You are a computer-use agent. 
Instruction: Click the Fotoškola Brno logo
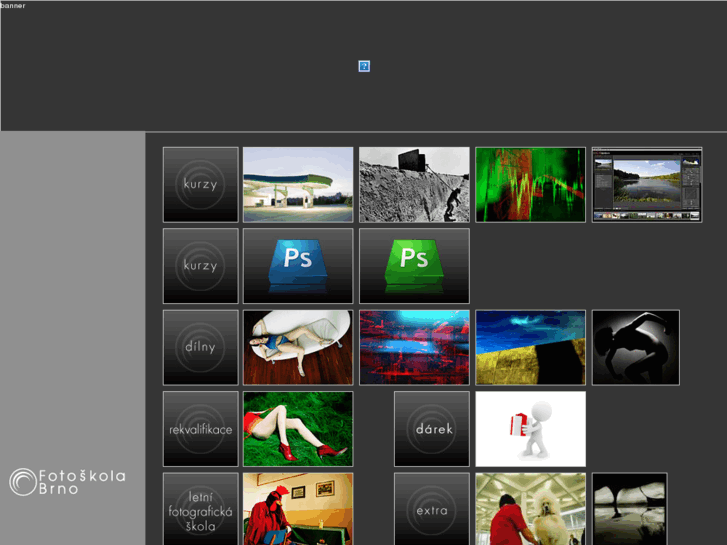(x=67, y=482)
